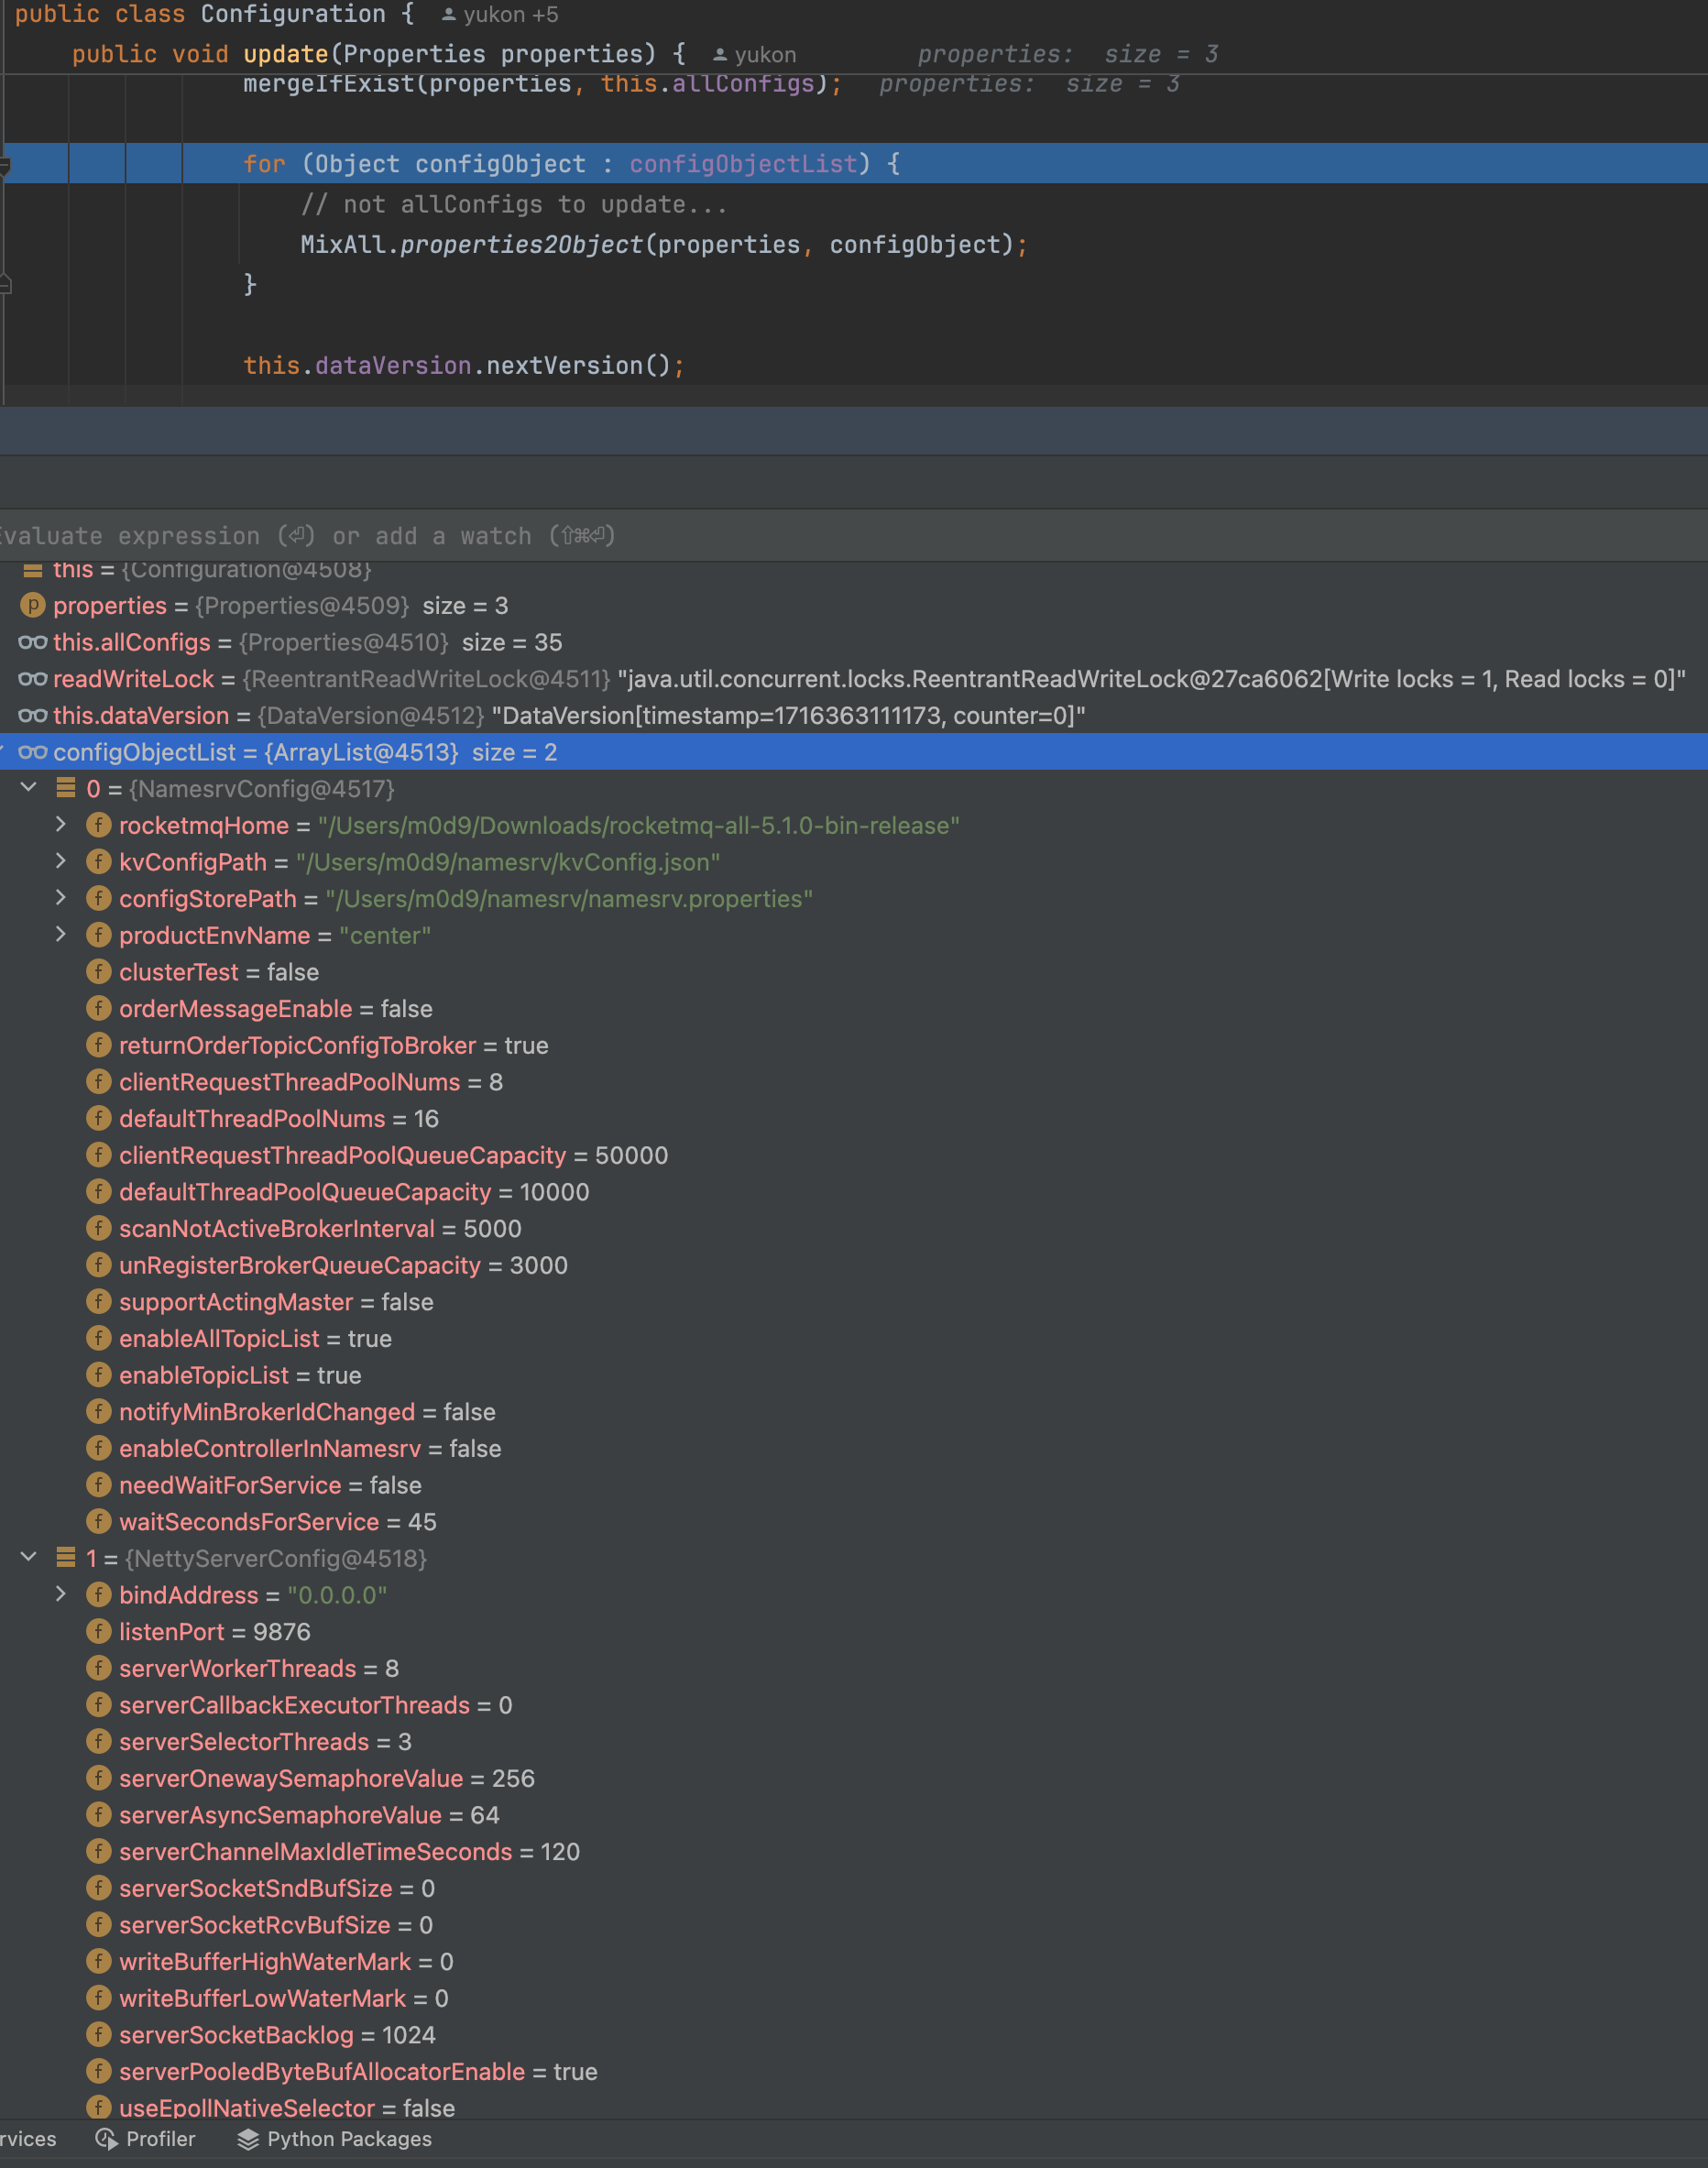This screenshot has width=1708, height=2168.
Task: Select the serverAsyncSemaphoreValue = 64 row
Action: (x=854, y=1815)
